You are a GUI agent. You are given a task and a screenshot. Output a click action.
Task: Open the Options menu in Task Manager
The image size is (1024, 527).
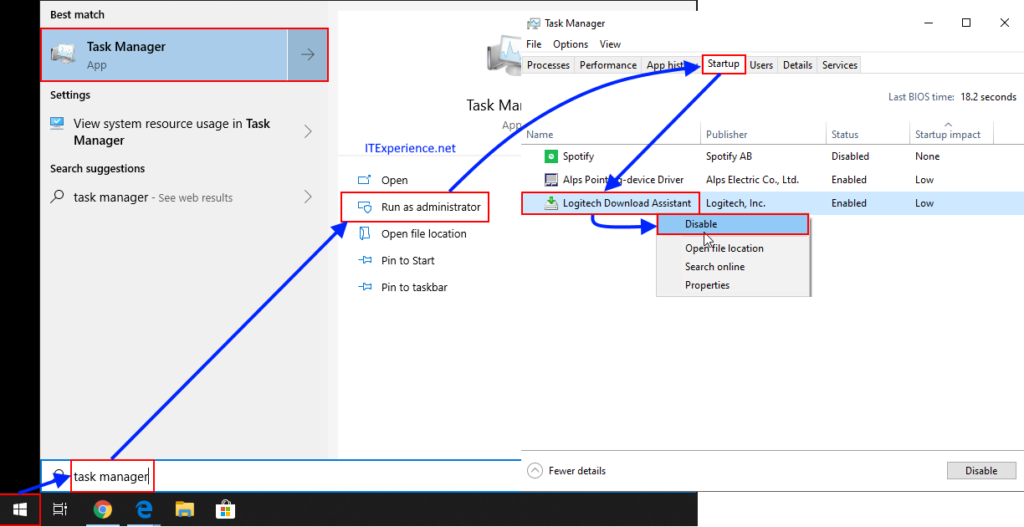570,44
